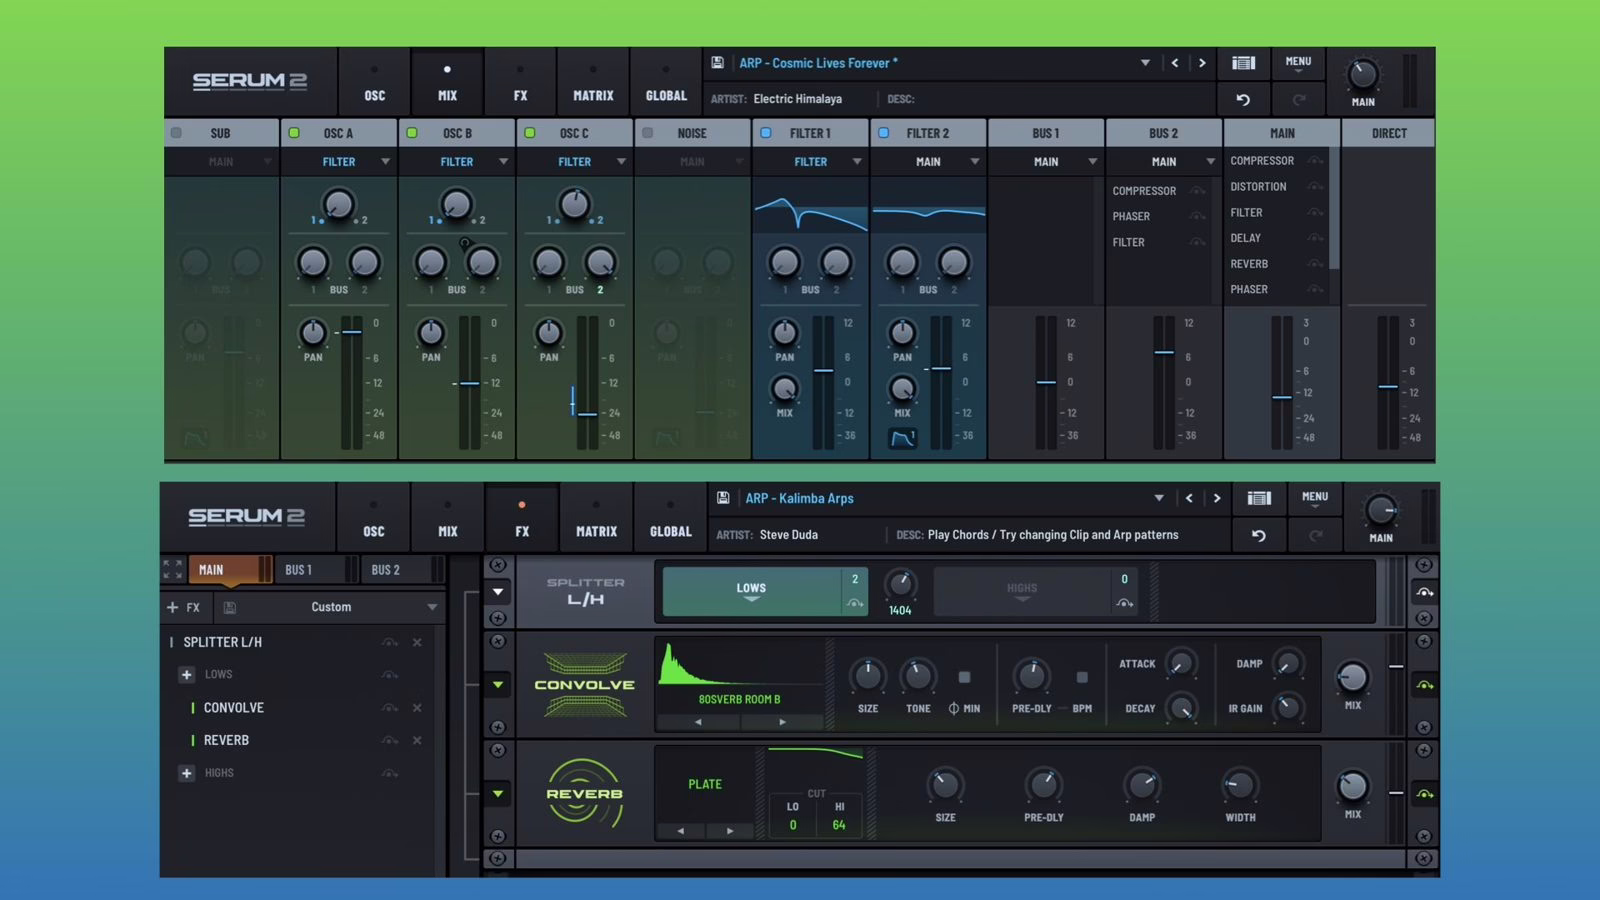Load the next preset in the top window
Image resolution: width=1600 pixels, height=900 pixels.
1202,63
